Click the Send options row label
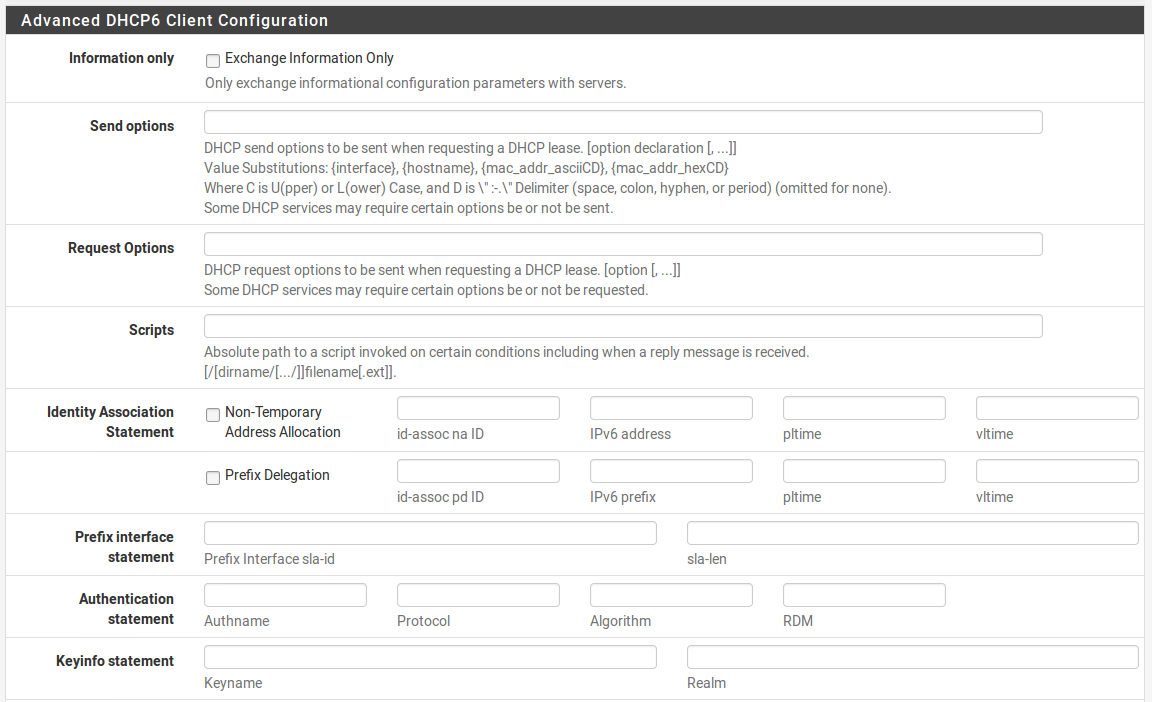1152x702 pixels. point(132,126)
